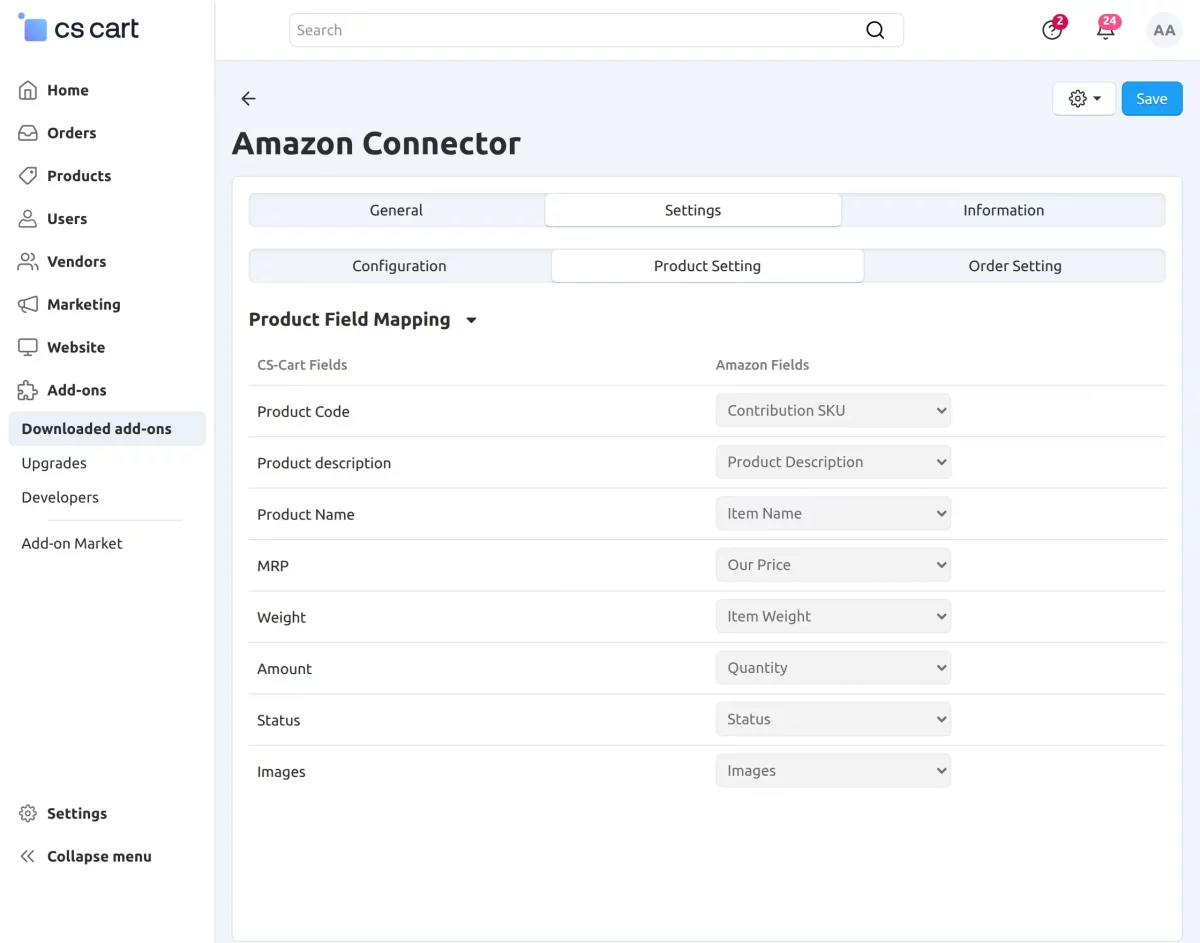Open the Product Name Item Name dropdown
The image size is (1200, 943).
[833, 514]
